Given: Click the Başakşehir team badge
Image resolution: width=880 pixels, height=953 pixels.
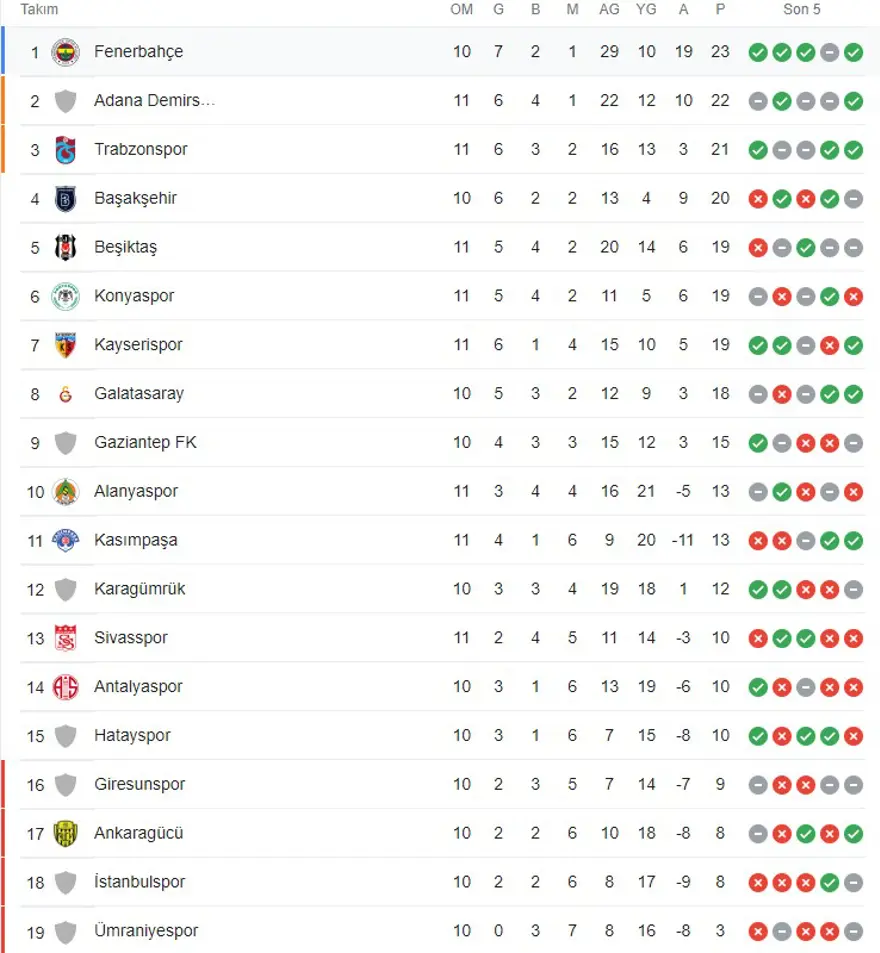Looking at the screenshot, I should coord(65,199).
